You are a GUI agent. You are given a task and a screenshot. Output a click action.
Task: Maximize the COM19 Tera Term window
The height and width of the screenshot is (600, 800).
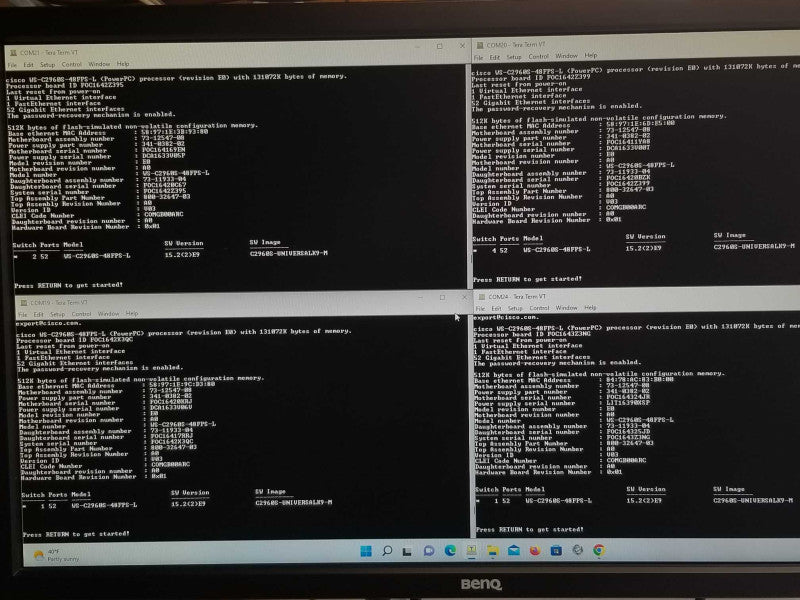pos(442,297)
